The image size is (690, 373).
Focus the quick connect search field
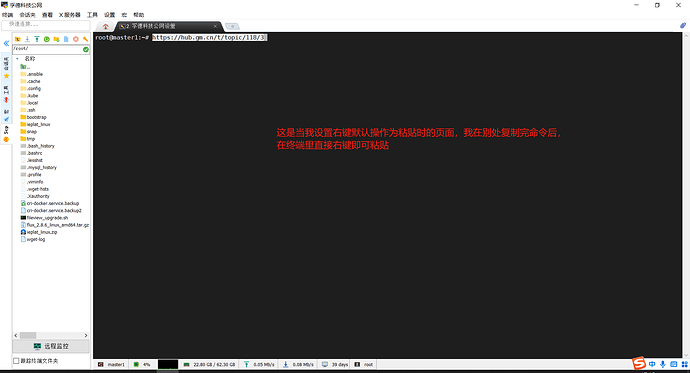tap(46, 25)
